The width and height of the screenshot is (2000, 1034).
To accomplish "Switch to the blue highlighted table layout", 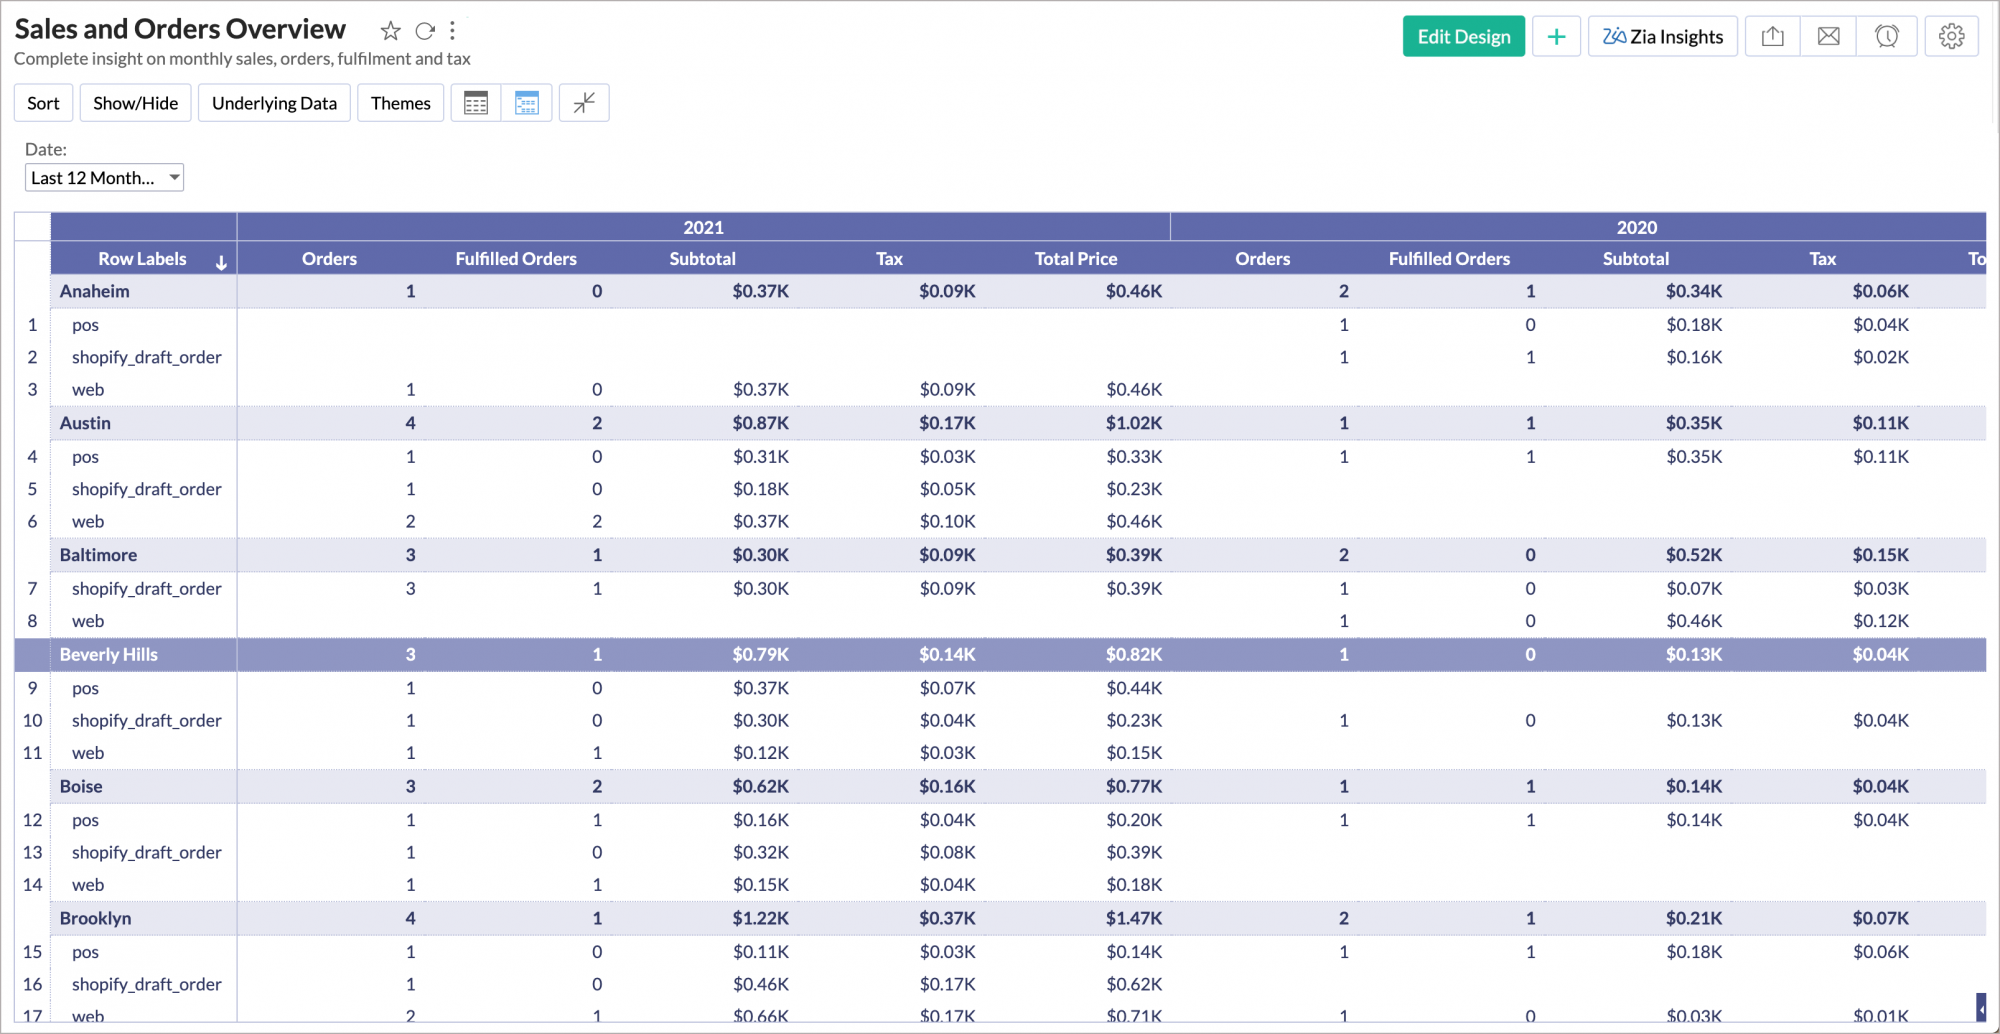I will point(527,103).
